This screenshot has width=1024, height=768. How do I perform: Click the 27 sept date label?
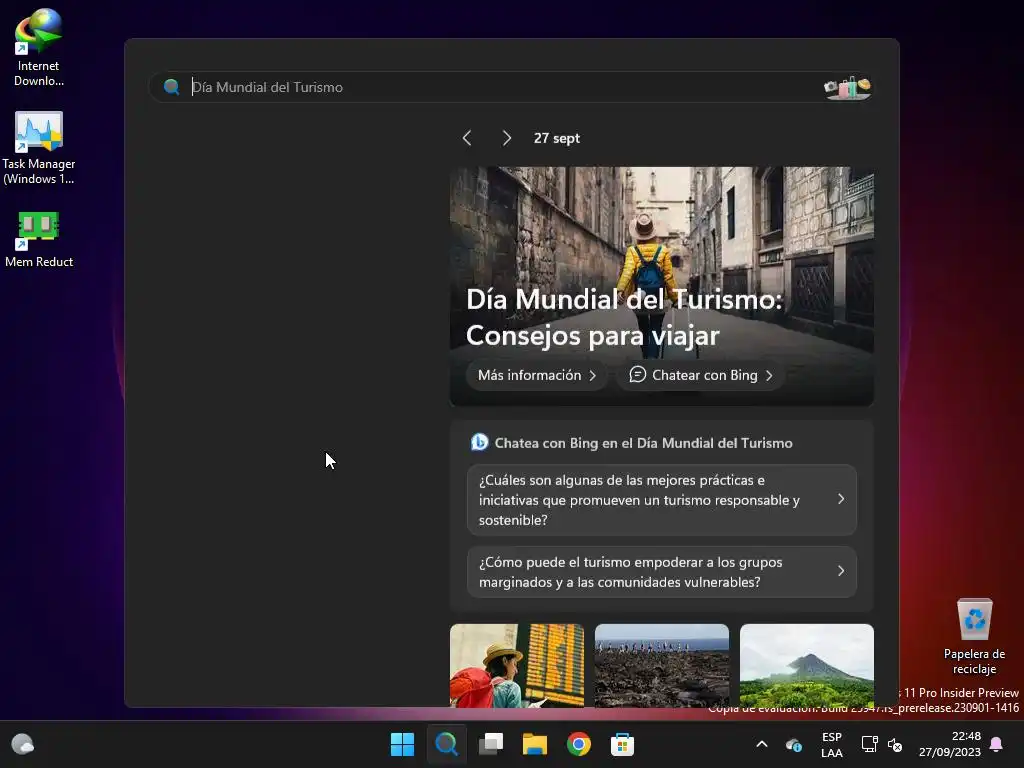tap(556, 138)
